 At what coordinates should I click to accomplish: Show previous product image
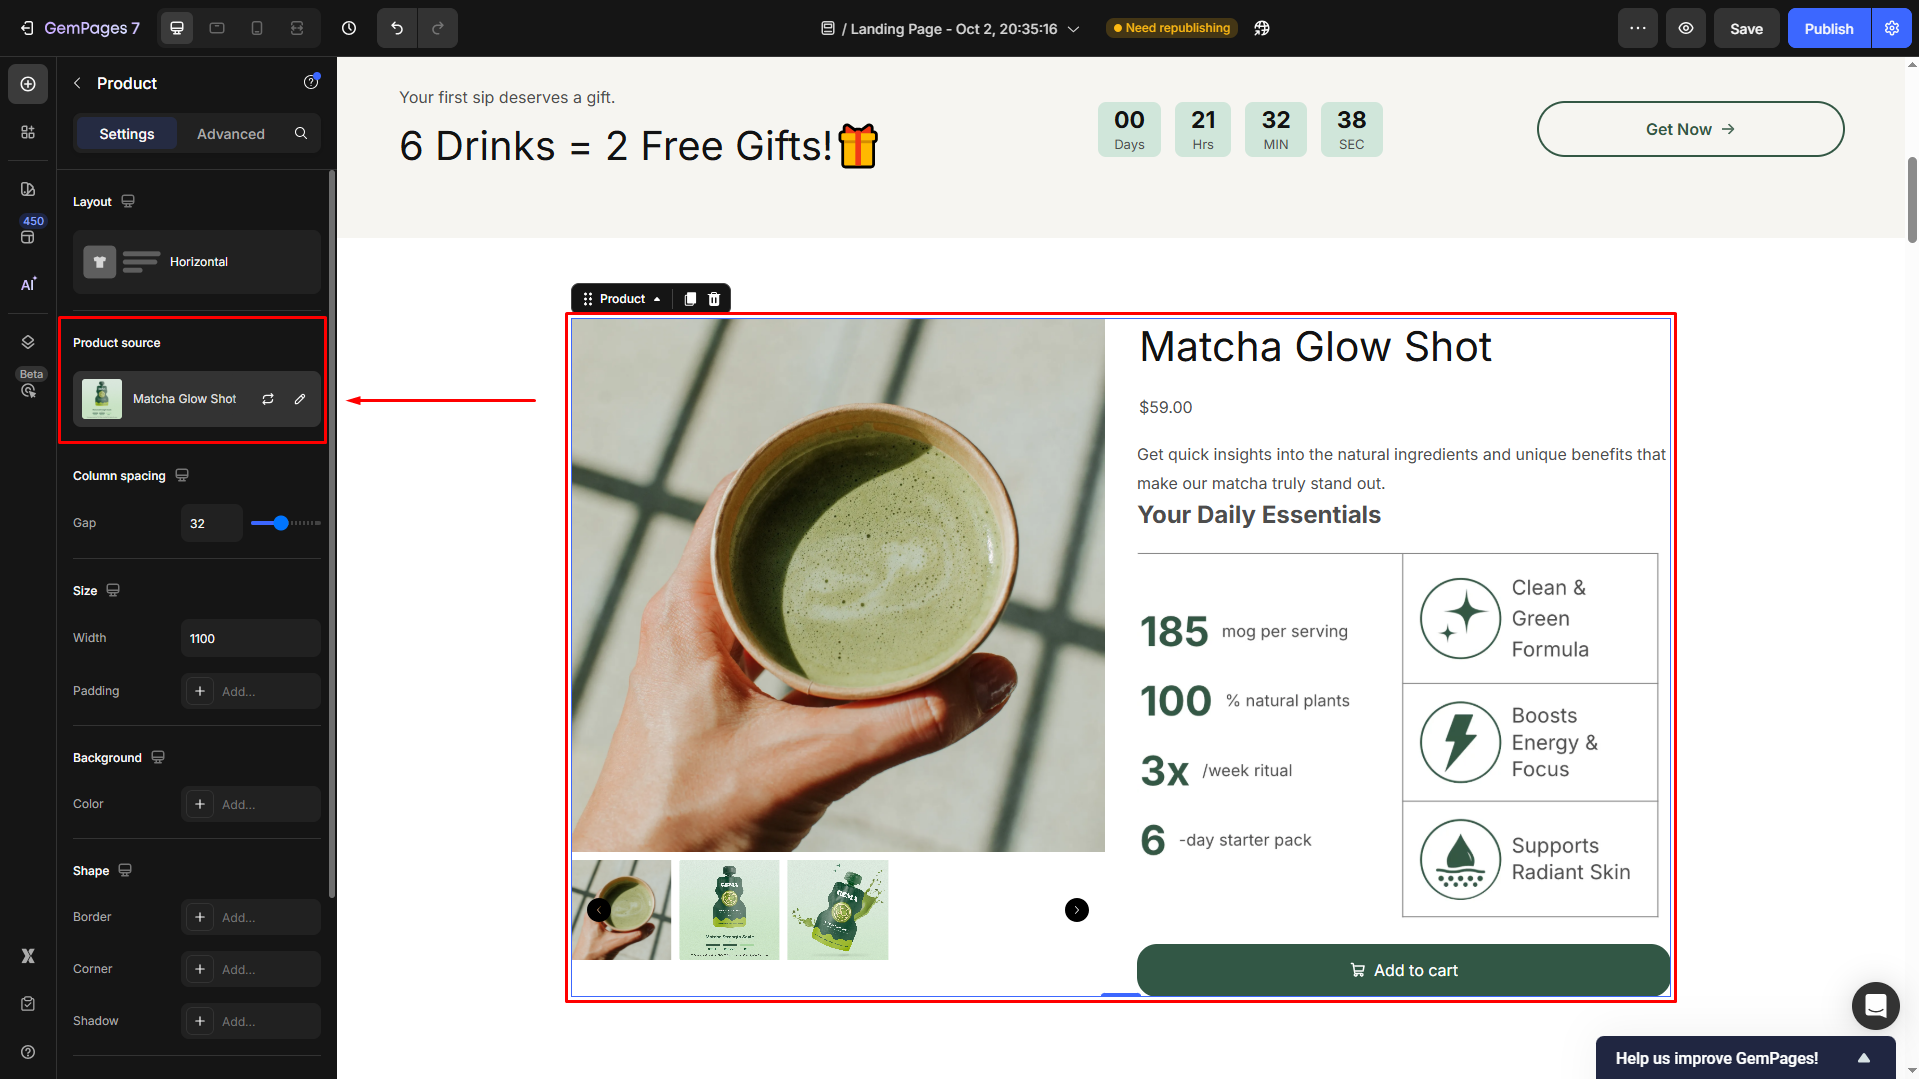[599, 910]
